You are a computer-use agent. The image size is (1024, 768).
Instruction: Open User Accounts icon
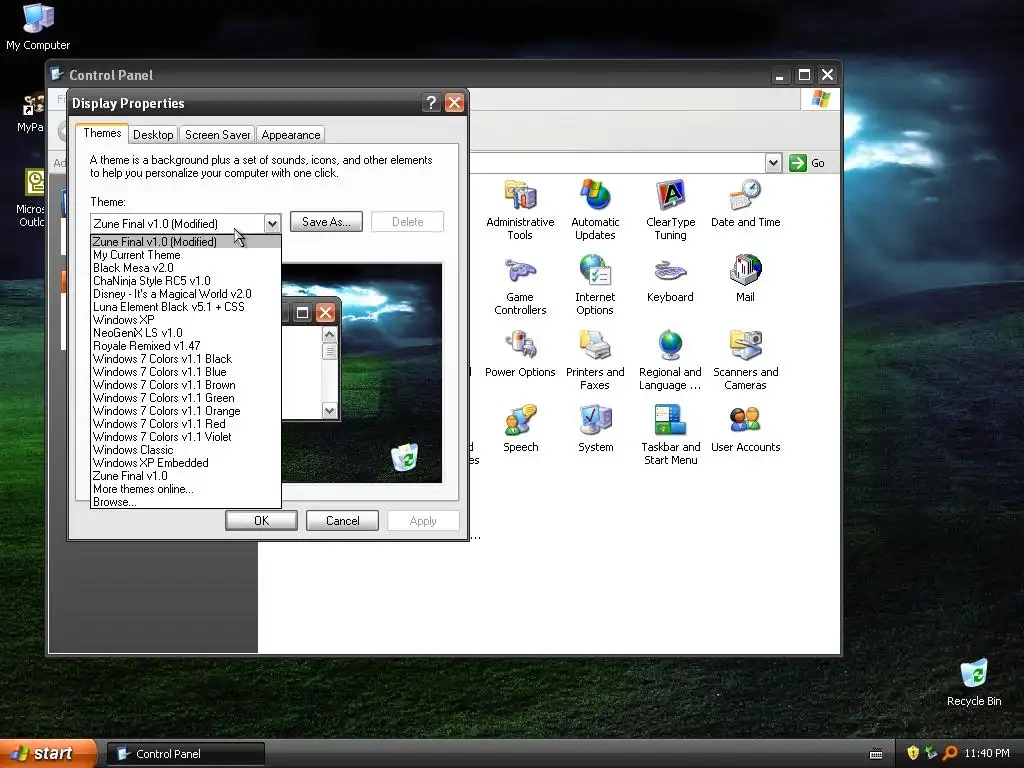point(745,428)
